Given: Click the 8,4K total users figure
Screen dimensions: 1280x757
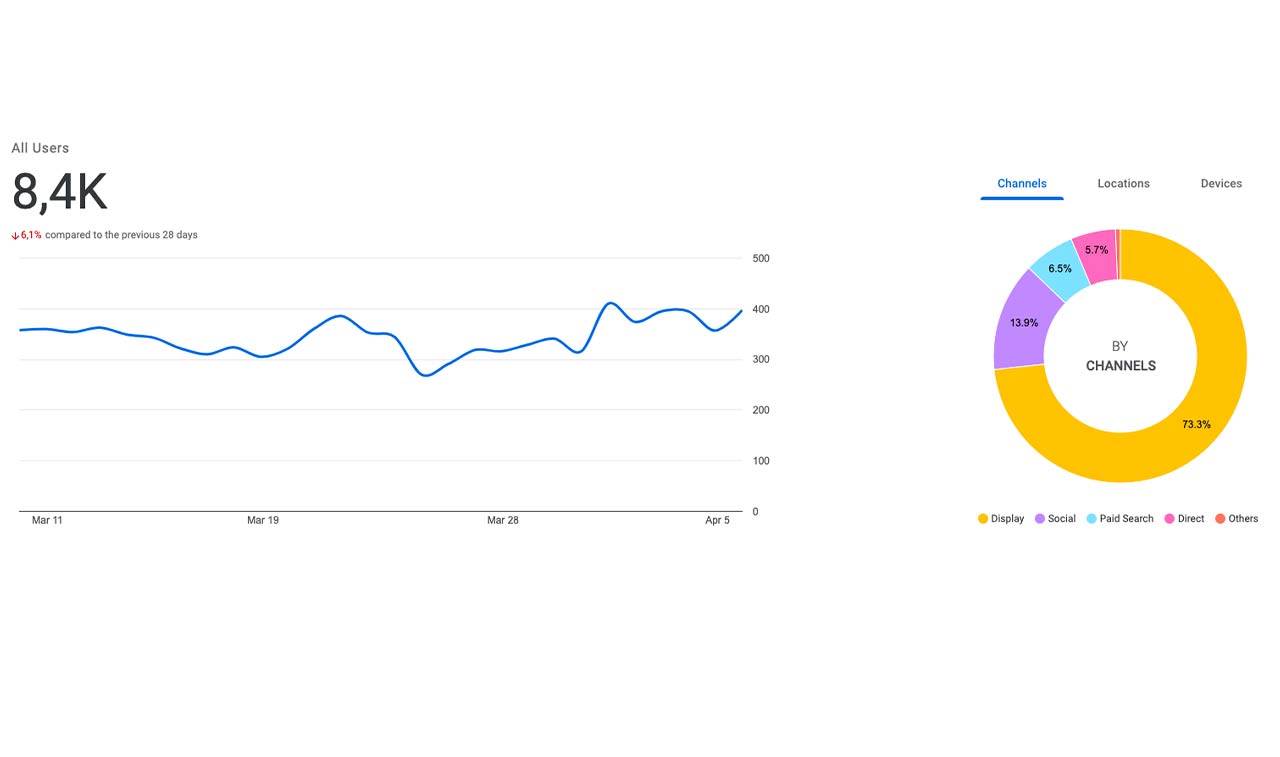Looking at the screenshot, I should [x=59, y=192].
